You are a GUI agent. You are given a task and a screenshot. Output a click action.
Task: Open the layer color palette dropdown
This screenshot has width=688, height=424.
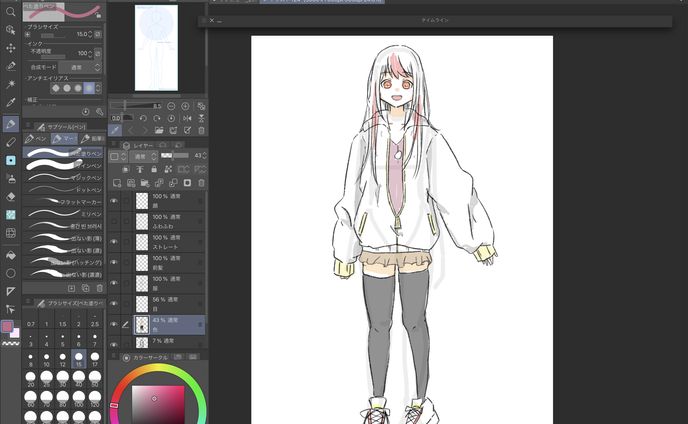pyautogui.click(x=118, y=156)
